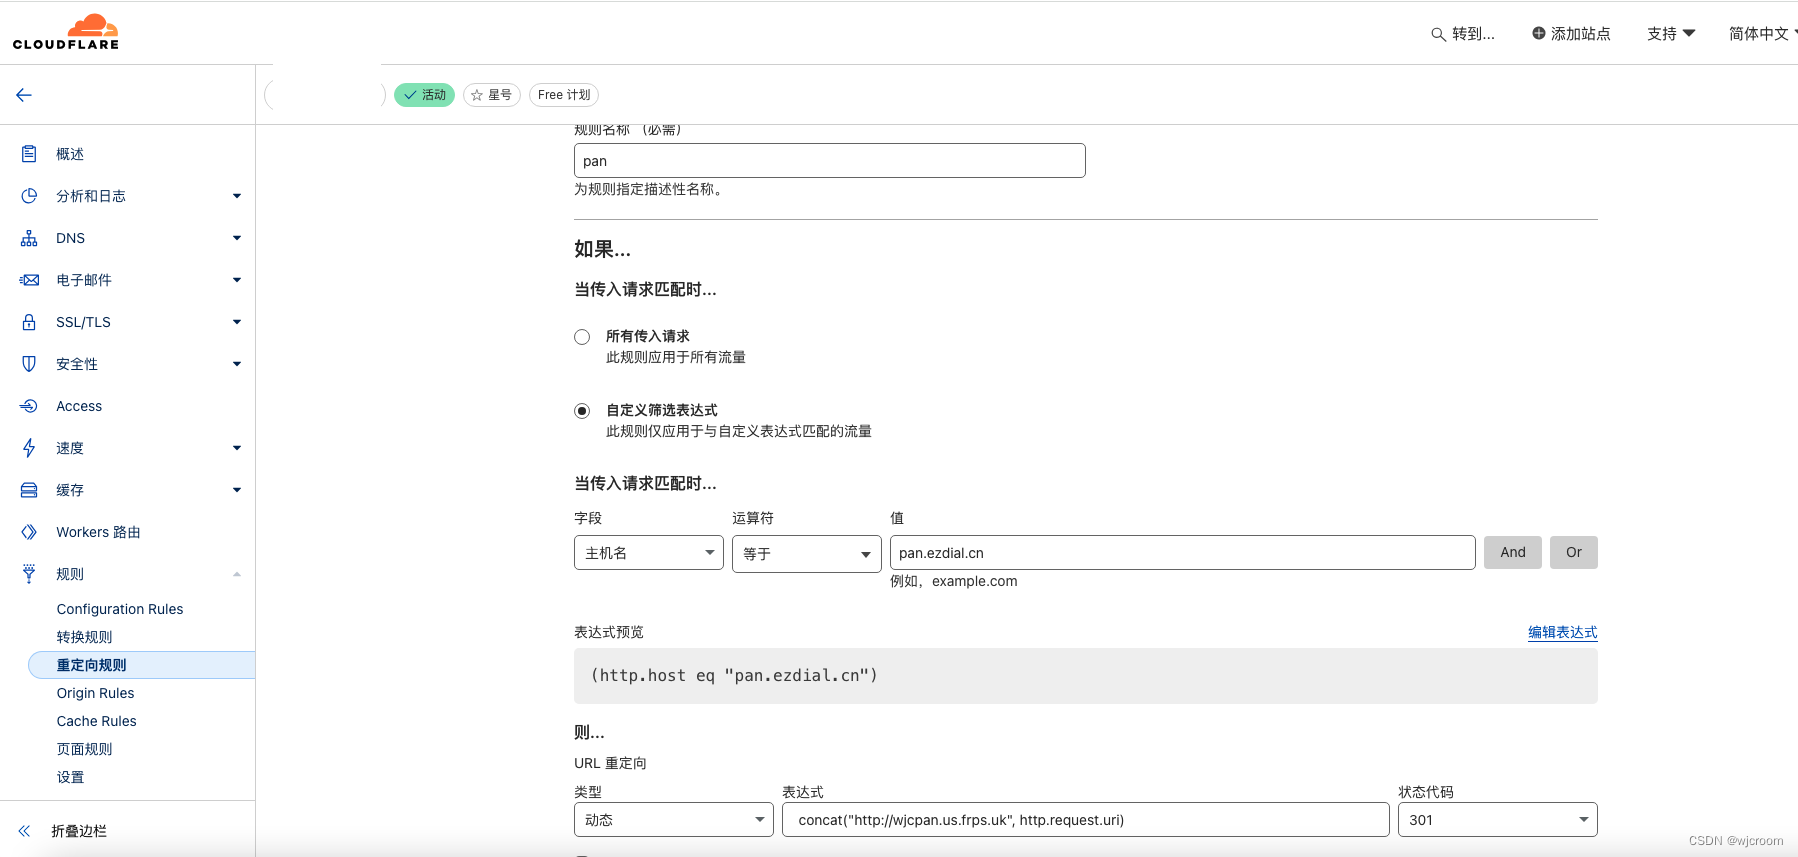Click the 分析和日志 chart icon
Viewport: 1798px width, 857px height.
pos(29,196)
